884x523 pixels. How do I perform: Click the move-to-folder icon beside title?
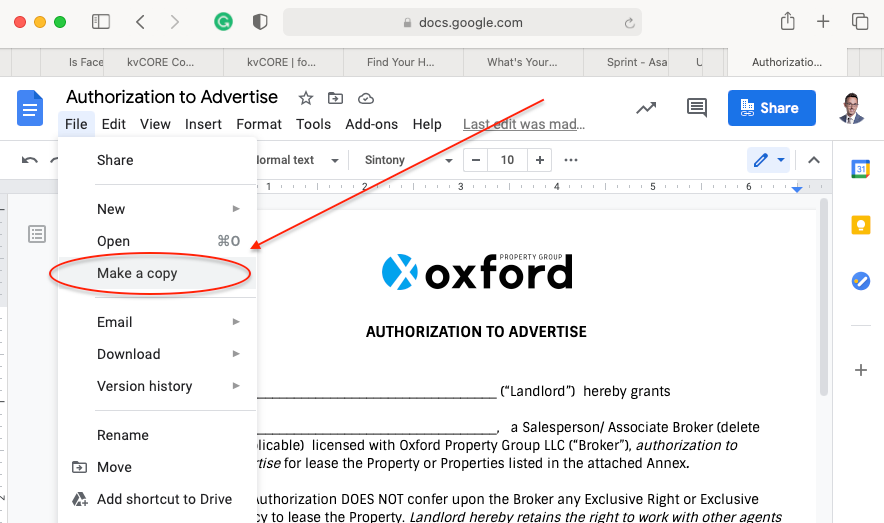coord(335,99)
